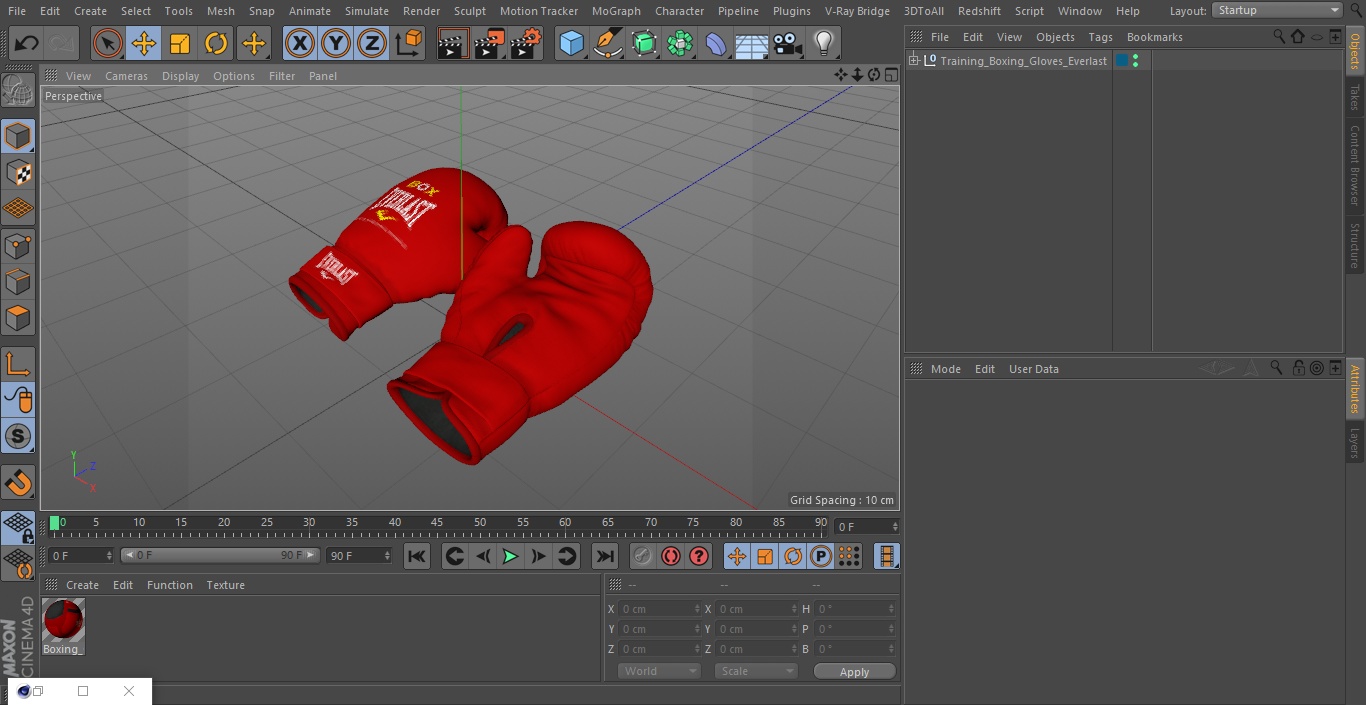Toggle the Attributes lock icon
Screen dimensions: 1366x705
(1298, 368)
